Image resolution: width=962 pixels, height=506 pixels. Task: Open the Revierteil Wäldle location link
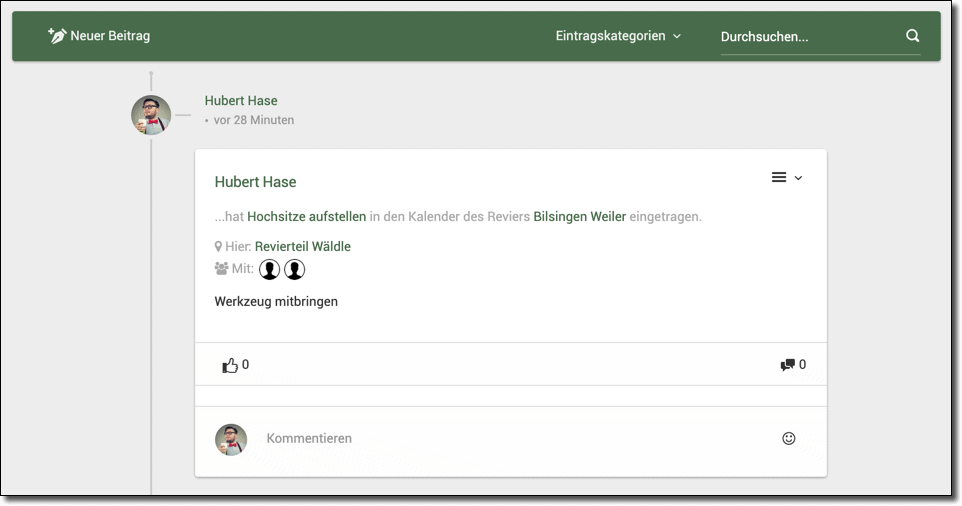(x=302, y=247)
